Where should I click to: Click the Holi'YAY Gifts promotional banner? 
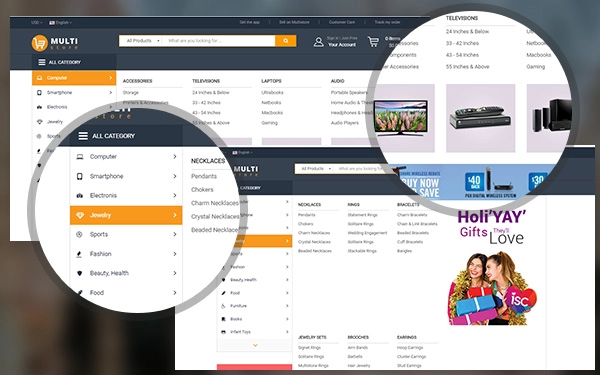click(x=492, y=268)
